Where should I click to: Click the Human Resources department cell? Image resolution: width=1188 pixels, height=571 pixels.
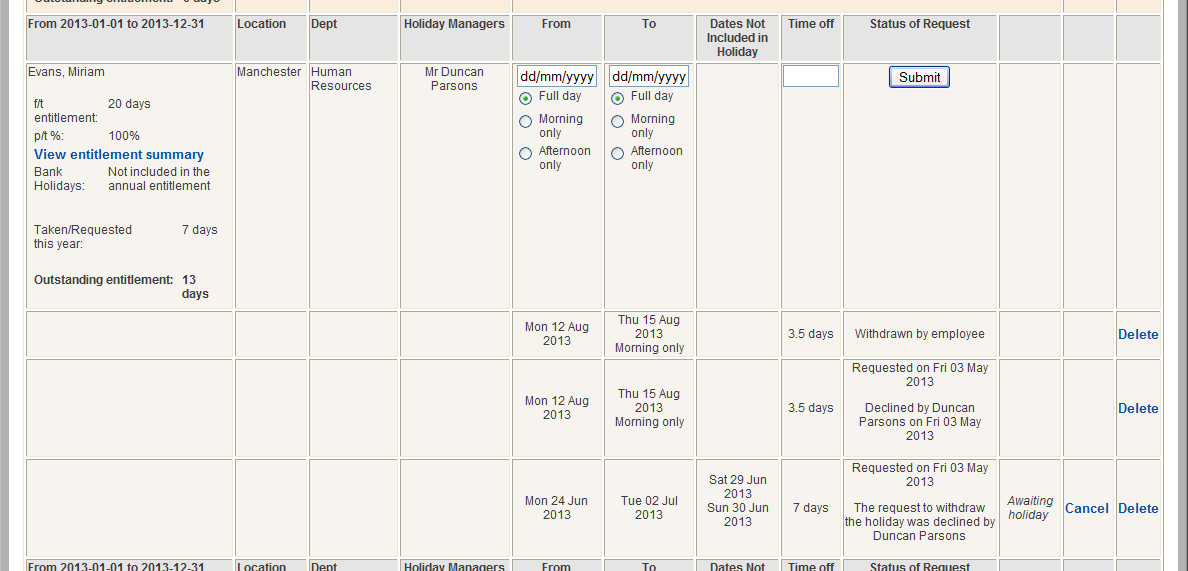coord(341,79)
